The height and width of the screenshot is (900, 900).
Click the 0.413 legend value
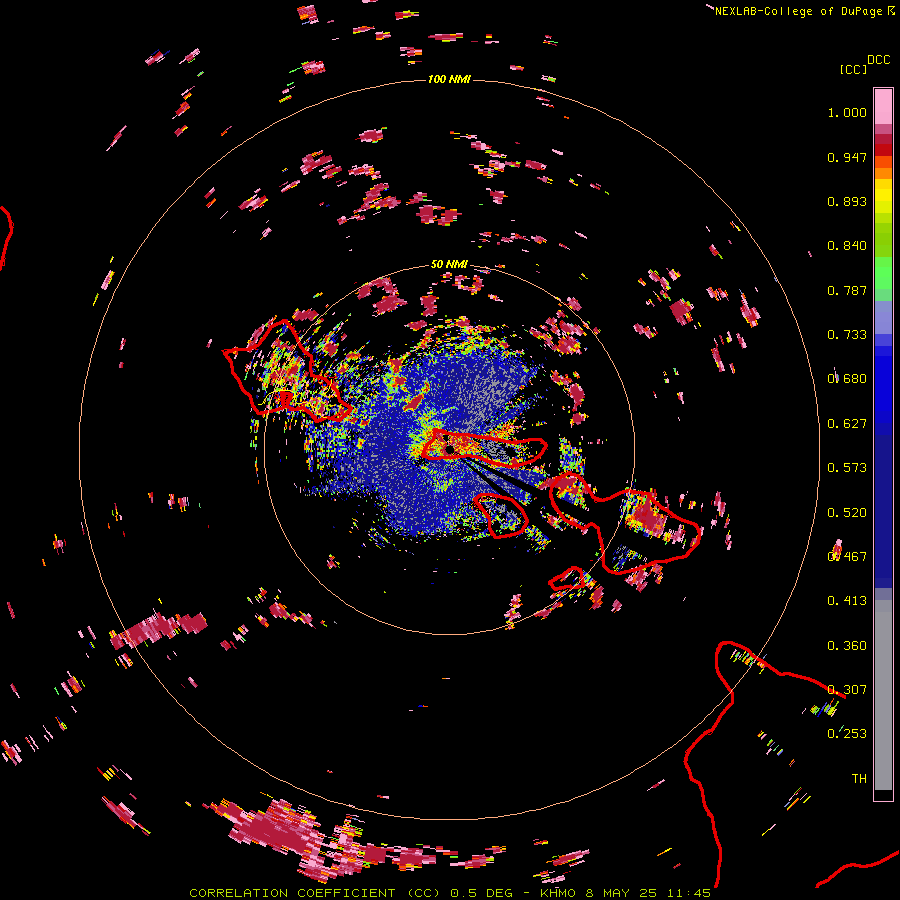click(847, 601)
